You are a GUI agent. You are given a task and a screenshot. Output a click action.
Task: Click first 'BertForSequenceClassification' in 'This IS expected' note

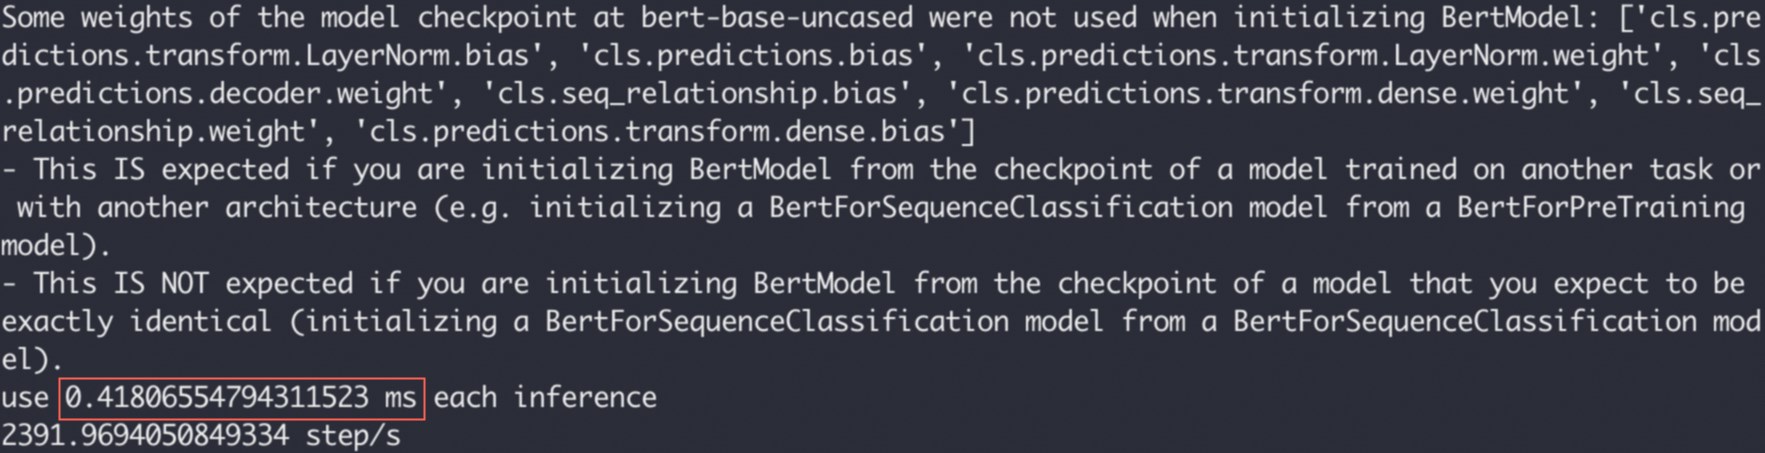1000,208
